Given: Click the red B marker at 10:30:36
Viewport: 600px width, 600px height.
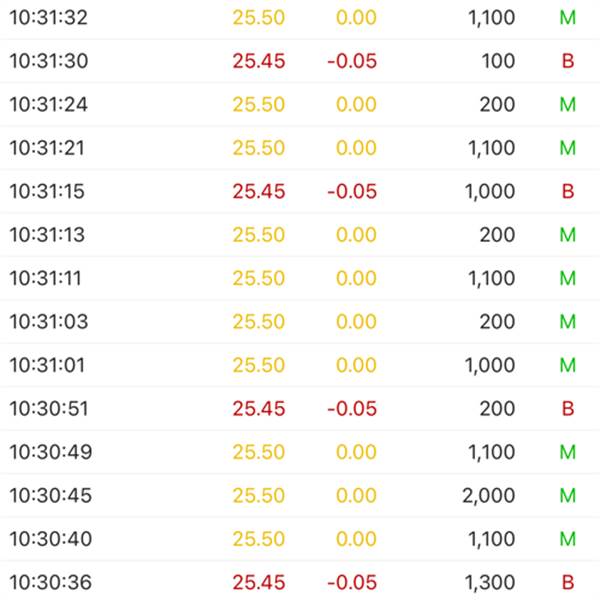Looking at the screenshot, I should [x=568, y=582].
